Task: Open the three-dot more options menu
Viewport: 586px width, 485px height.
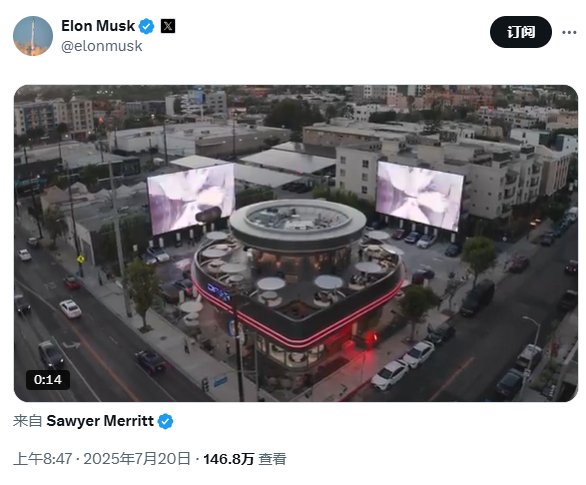Action: point(569,32)
